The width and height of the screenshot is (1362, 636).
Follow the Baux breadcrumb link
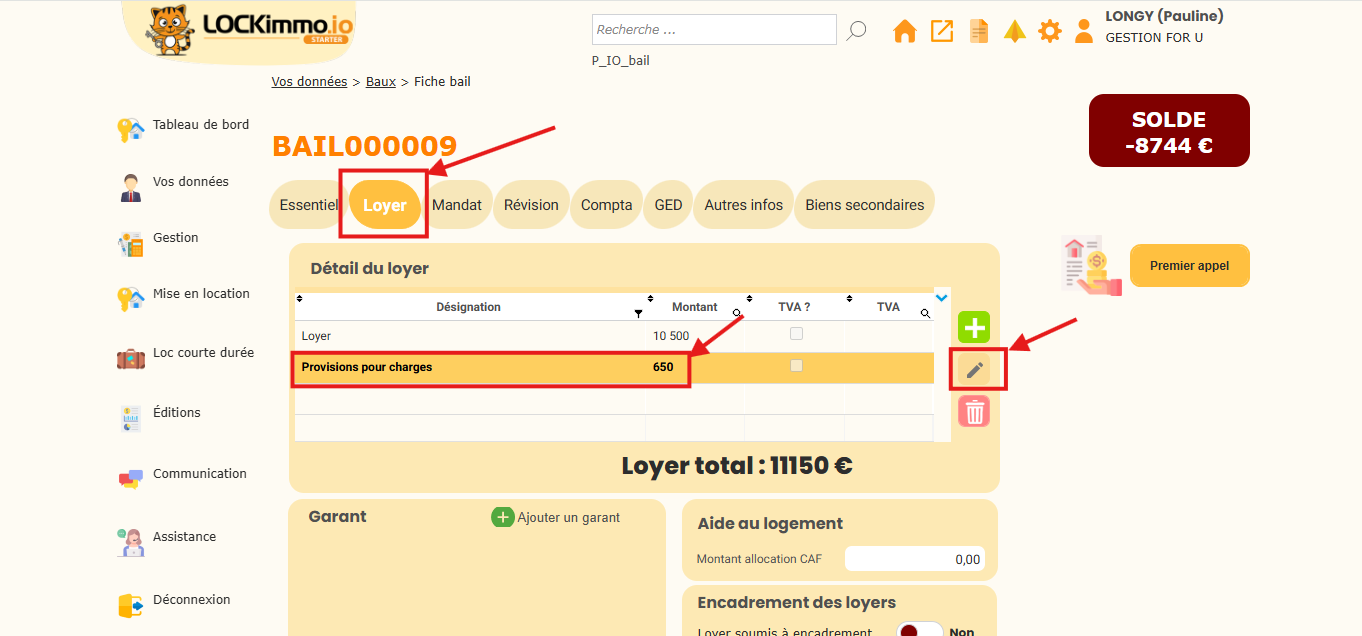pyautogui.click(x=381, y=82)
